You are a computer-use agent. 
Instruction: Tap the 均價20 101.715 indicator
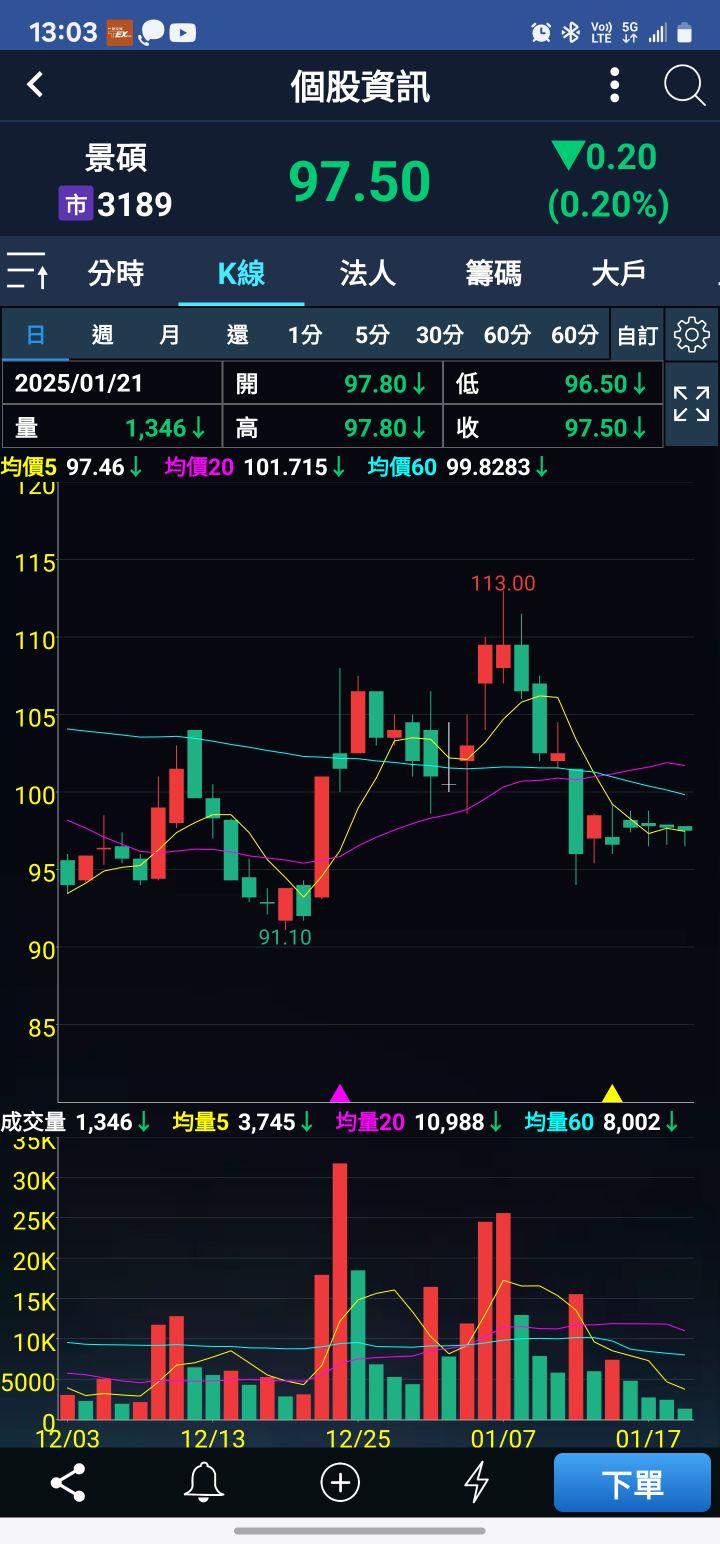(257, 466)
